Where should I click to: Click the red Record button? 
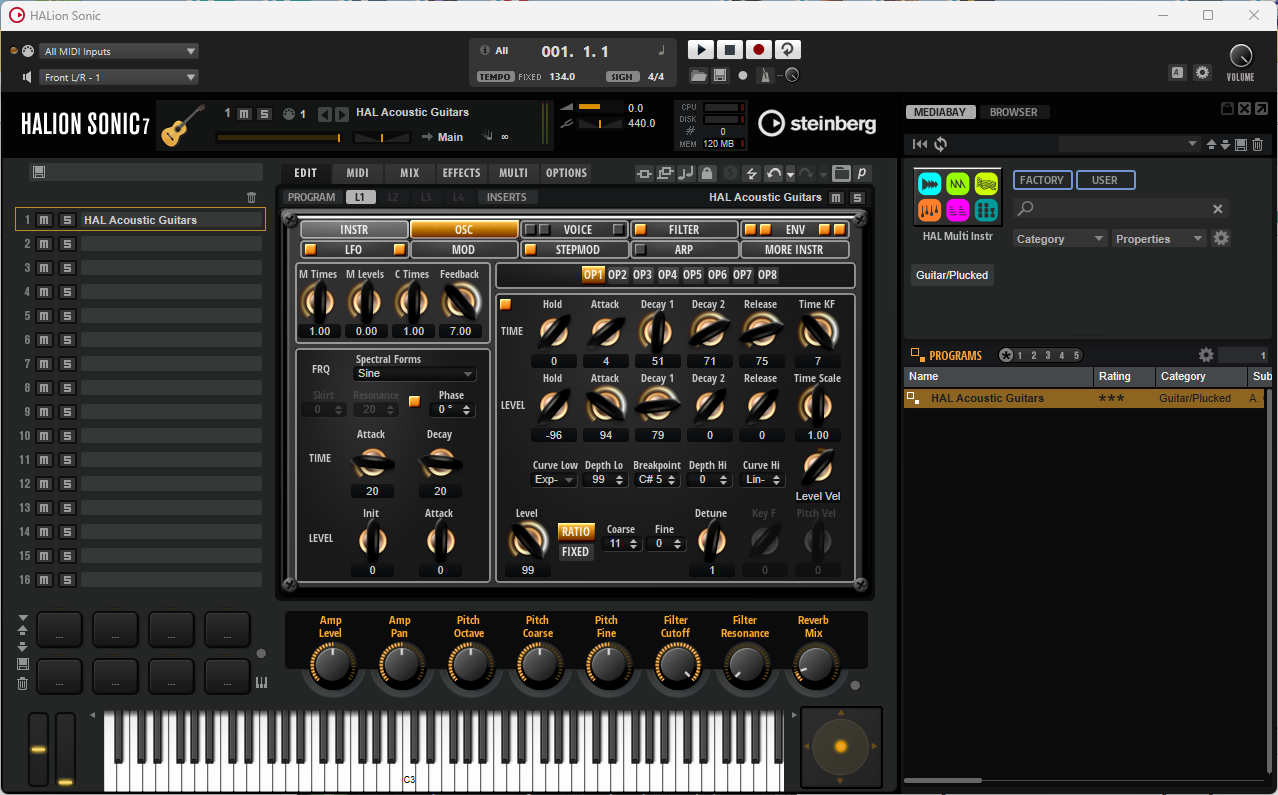759,50
